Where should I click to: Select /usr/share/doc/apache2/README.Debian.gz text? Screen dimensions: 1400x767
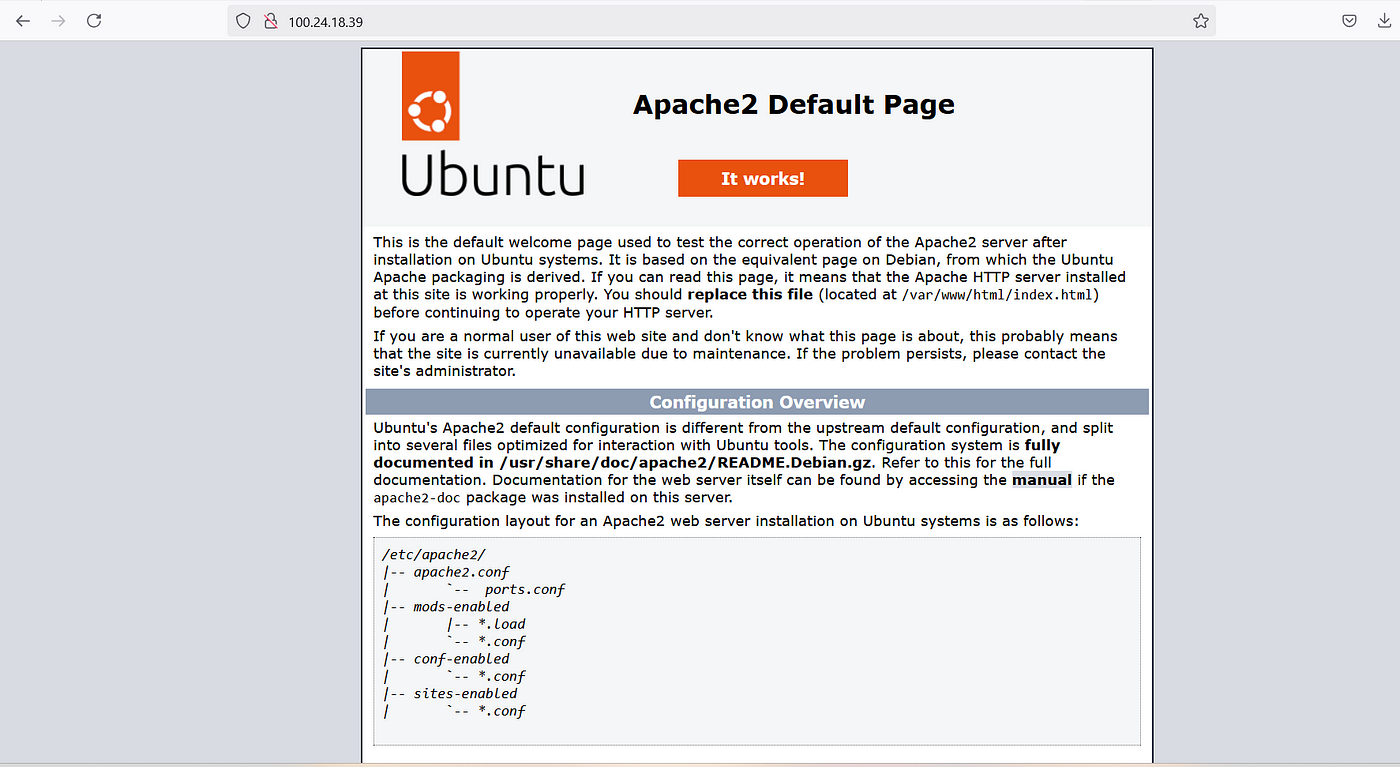(687, 463)
